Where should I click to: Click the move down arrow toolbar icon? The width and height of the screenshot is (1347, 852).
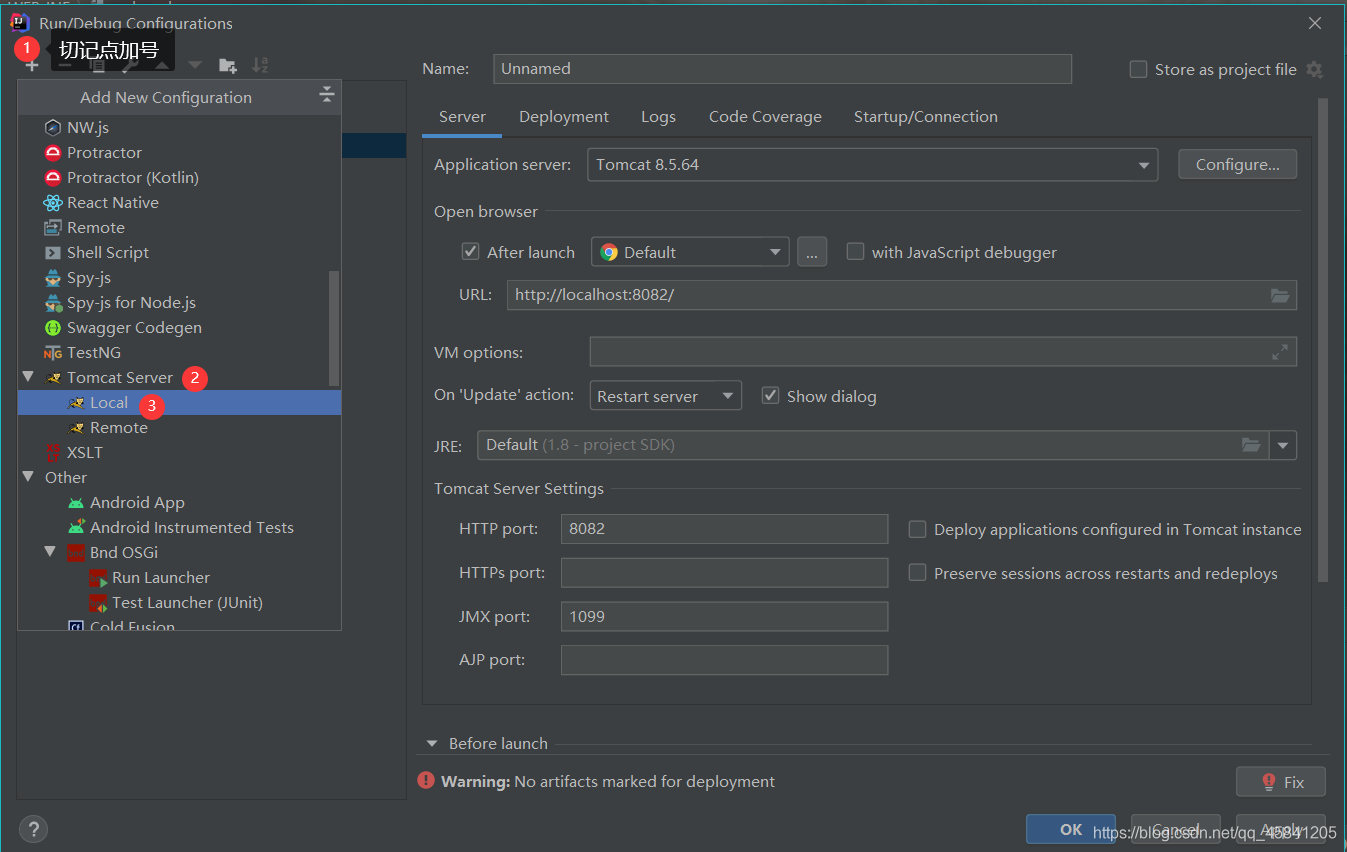point(195,66)
